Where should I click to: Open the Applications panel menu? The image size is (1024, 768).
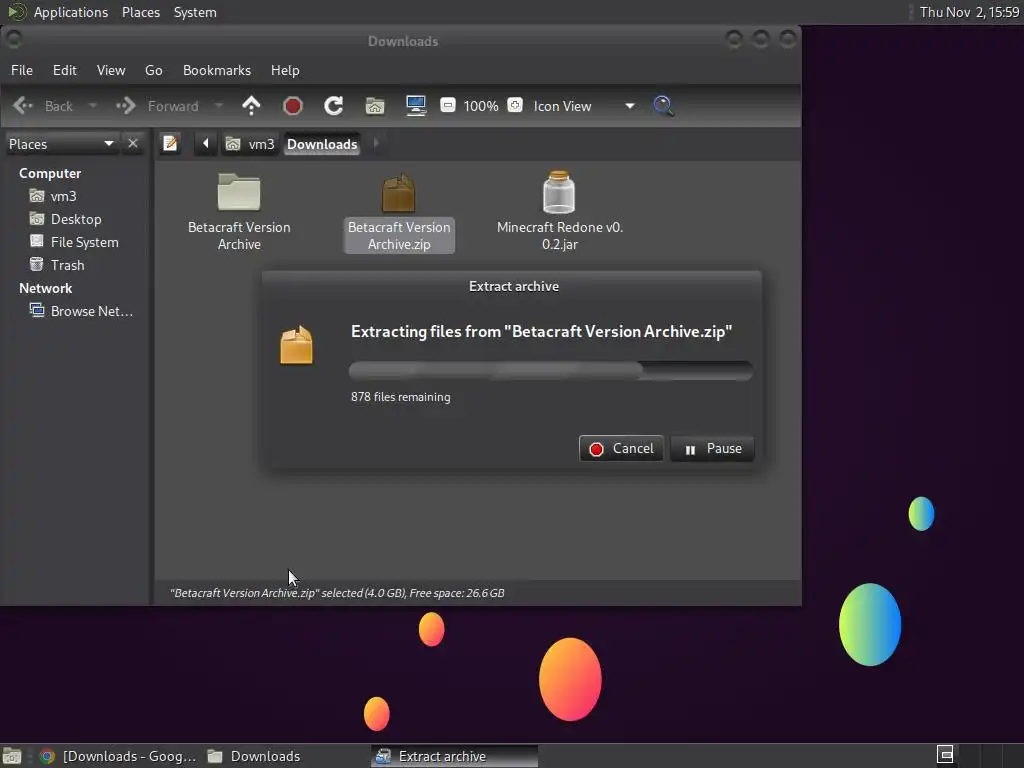[71, 12]
